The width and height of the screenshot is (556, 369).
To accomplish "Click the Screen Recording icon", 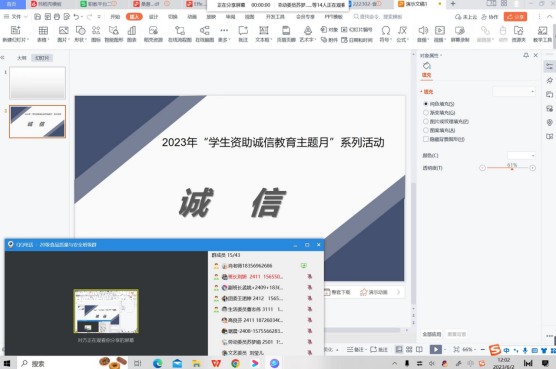I will (460, 34).
